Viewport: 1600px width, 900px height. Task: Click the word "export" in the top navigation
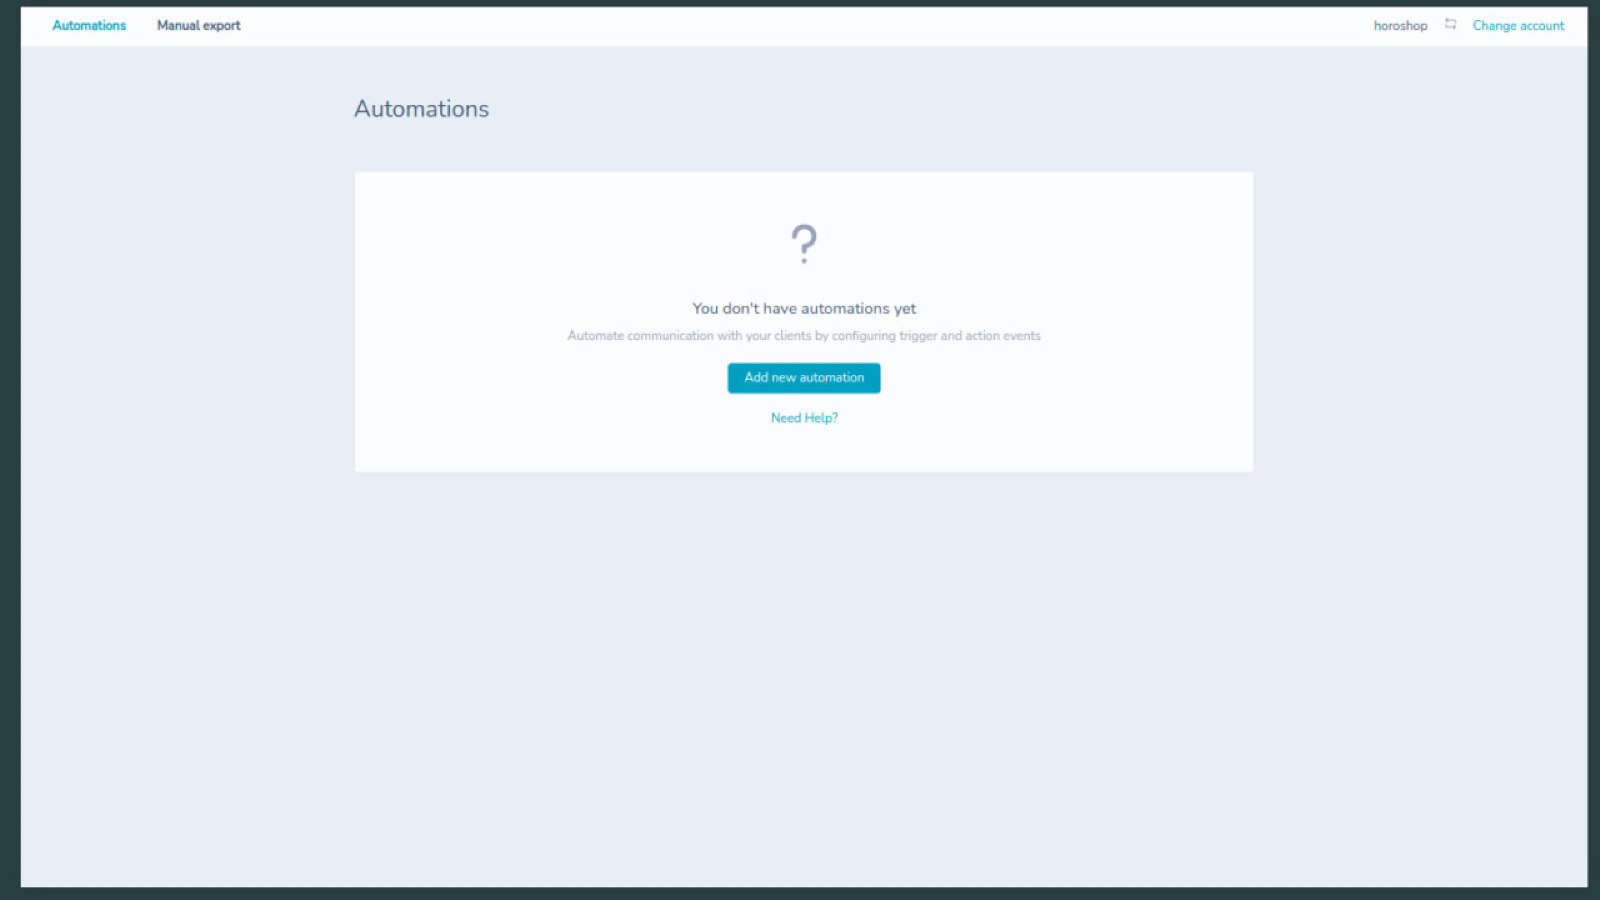pos(222,26)
